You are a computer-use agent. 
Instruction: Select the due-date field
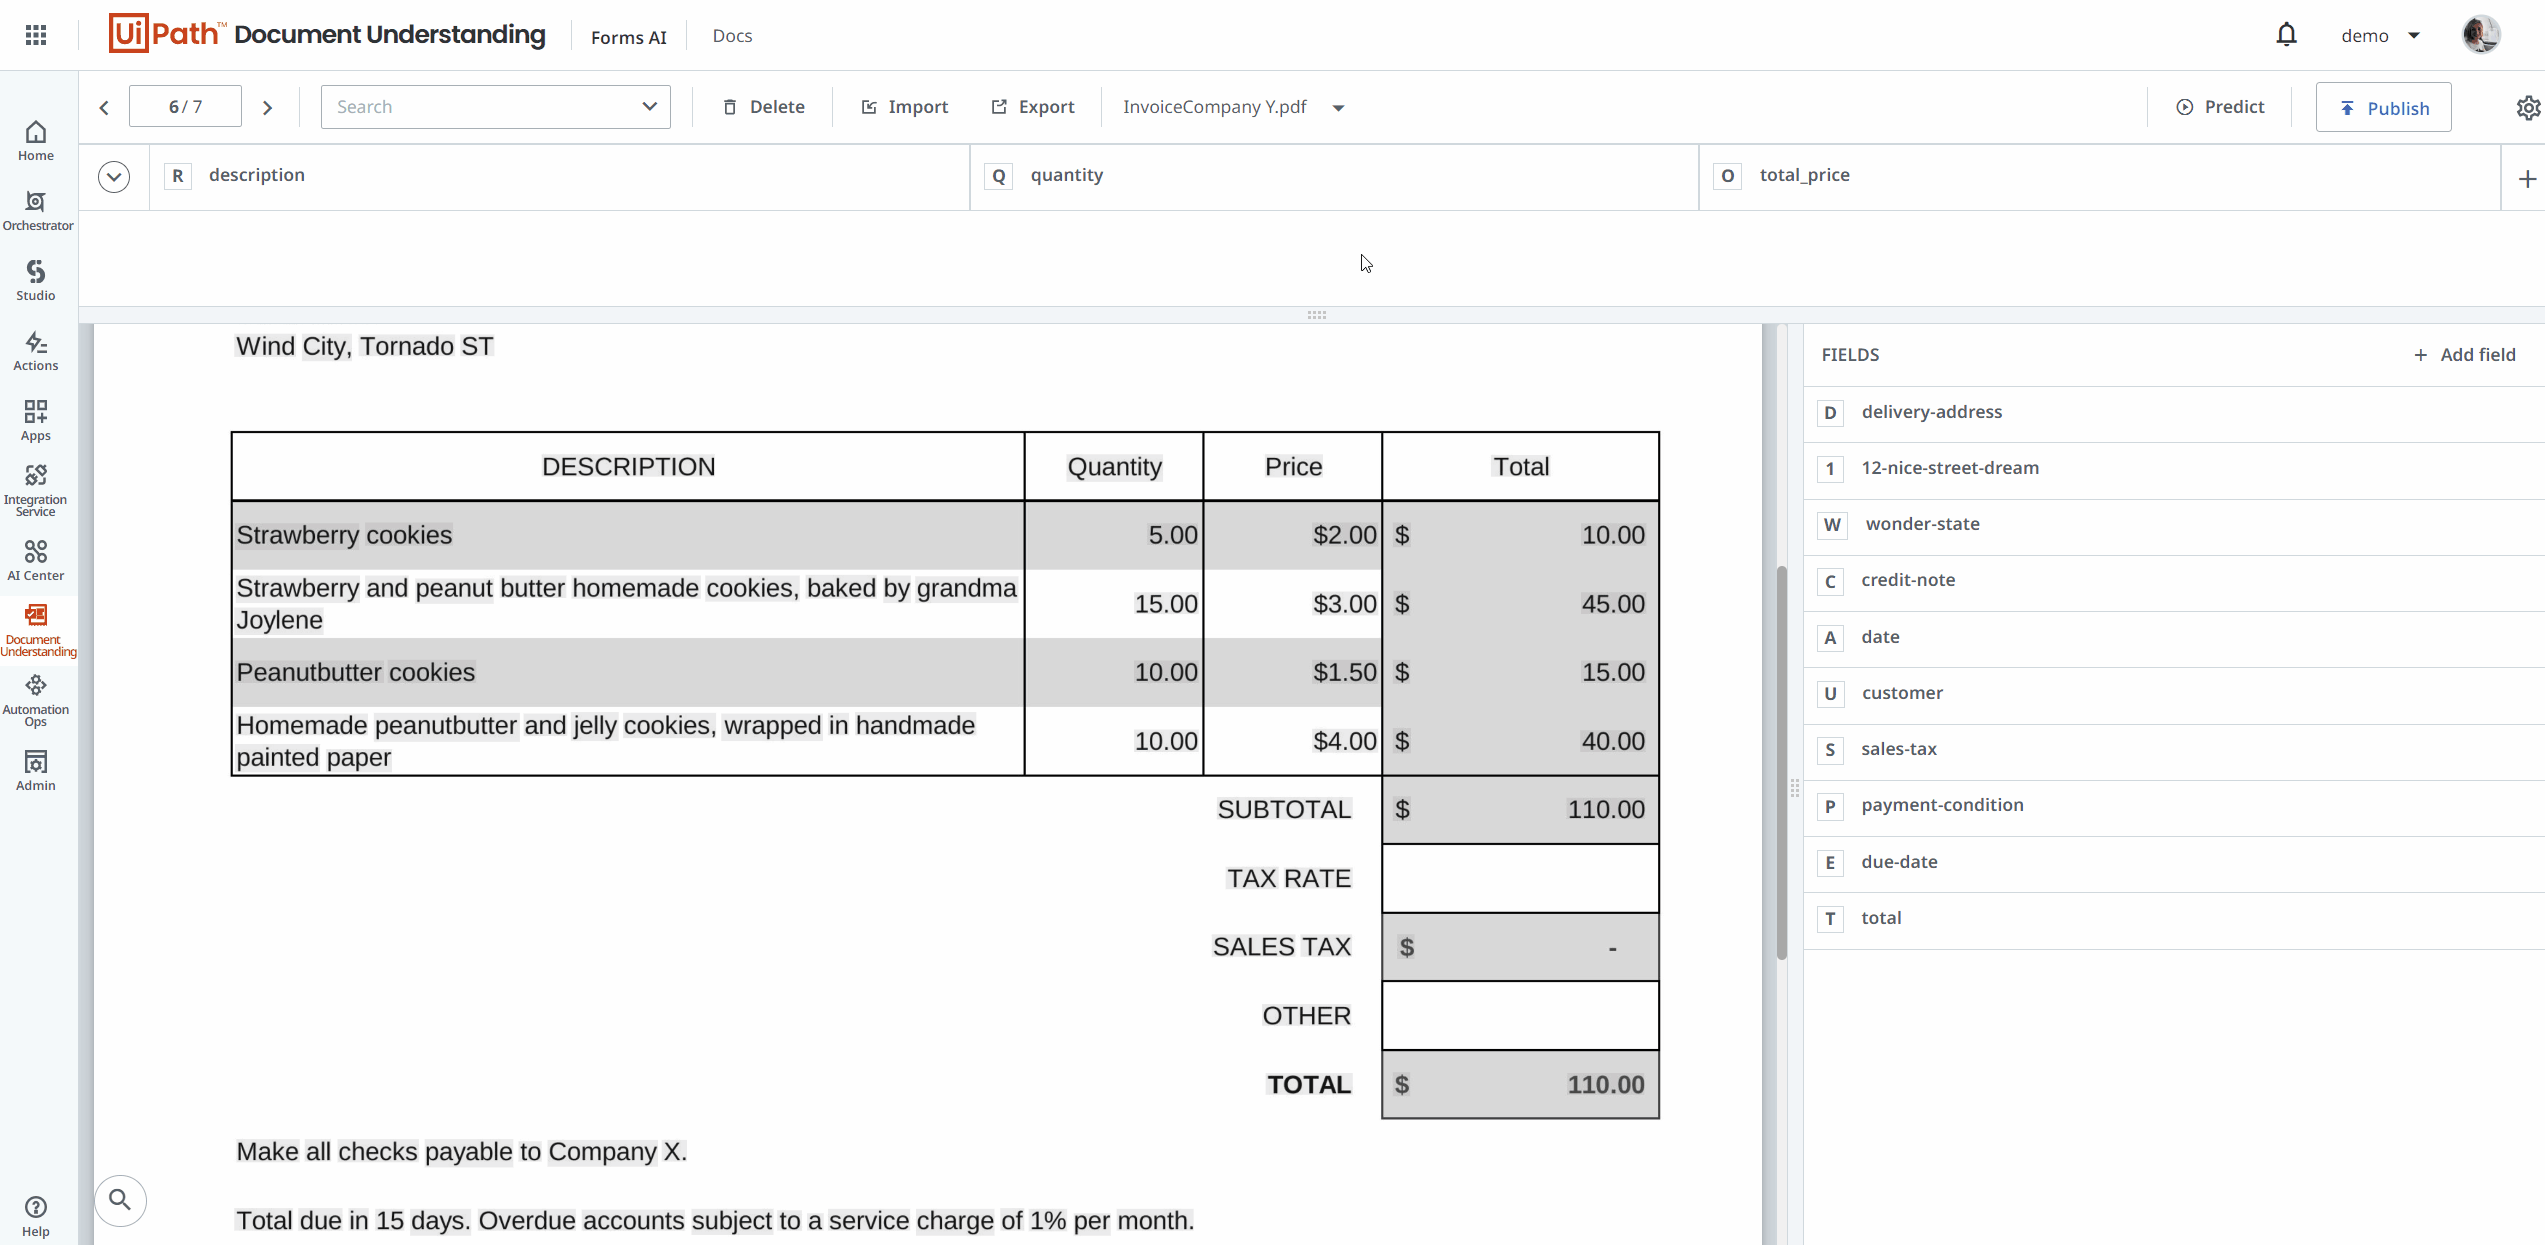click(2175, 863)
